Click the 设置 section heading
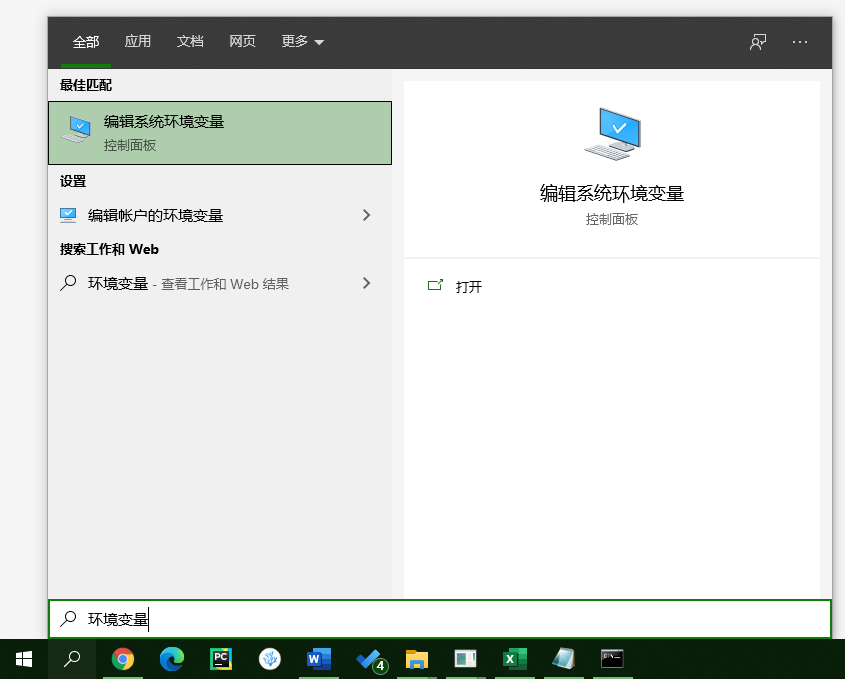Image resolution: width=845 pixels, height=679 pixels. pyautogui.click(x=73, y=181)
